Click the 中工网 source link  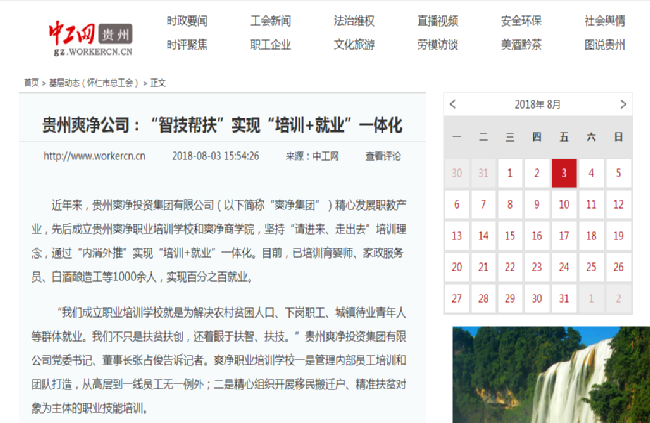[325, 156]
